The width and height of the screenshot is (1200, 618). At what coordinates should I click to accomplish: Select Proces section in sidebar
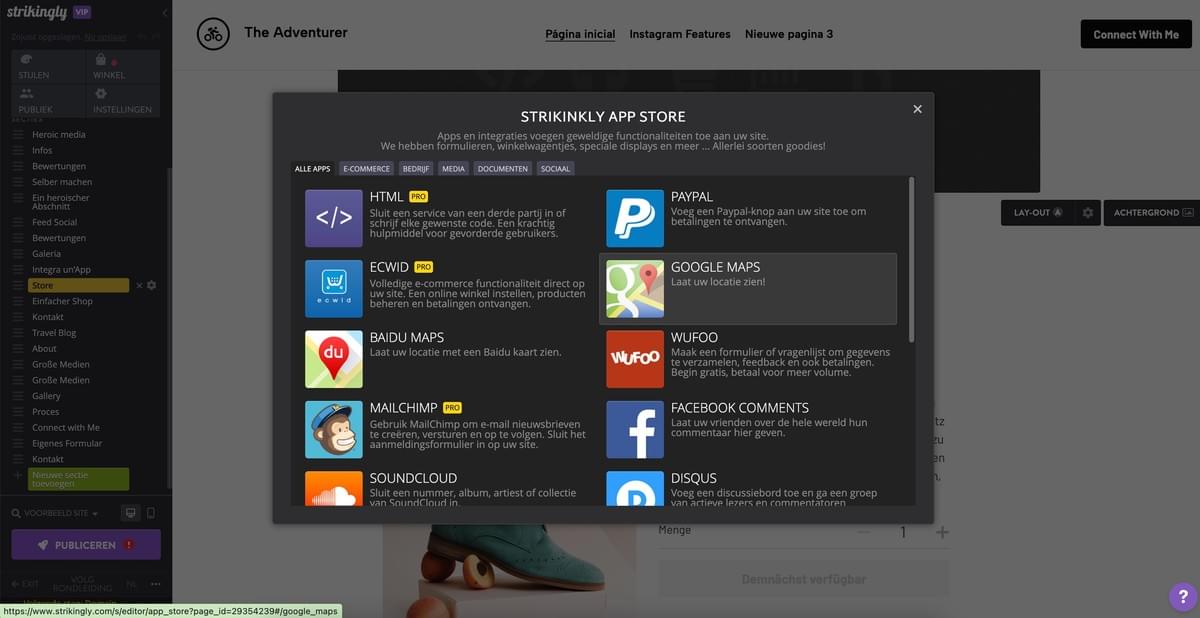click(45, 412)
